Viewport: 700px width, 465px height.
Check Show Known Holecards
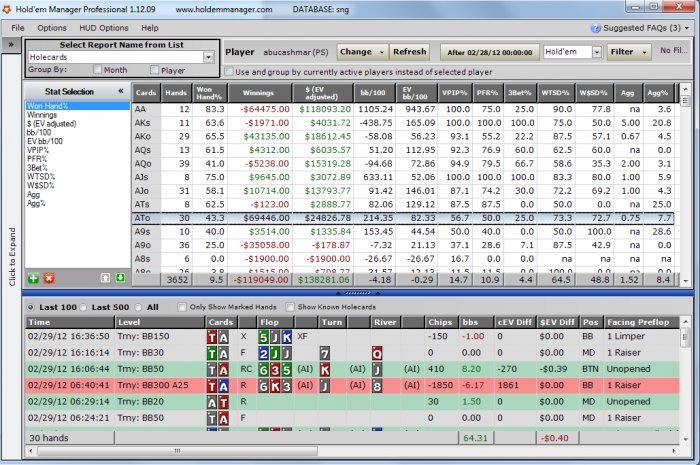coord(290,307)
